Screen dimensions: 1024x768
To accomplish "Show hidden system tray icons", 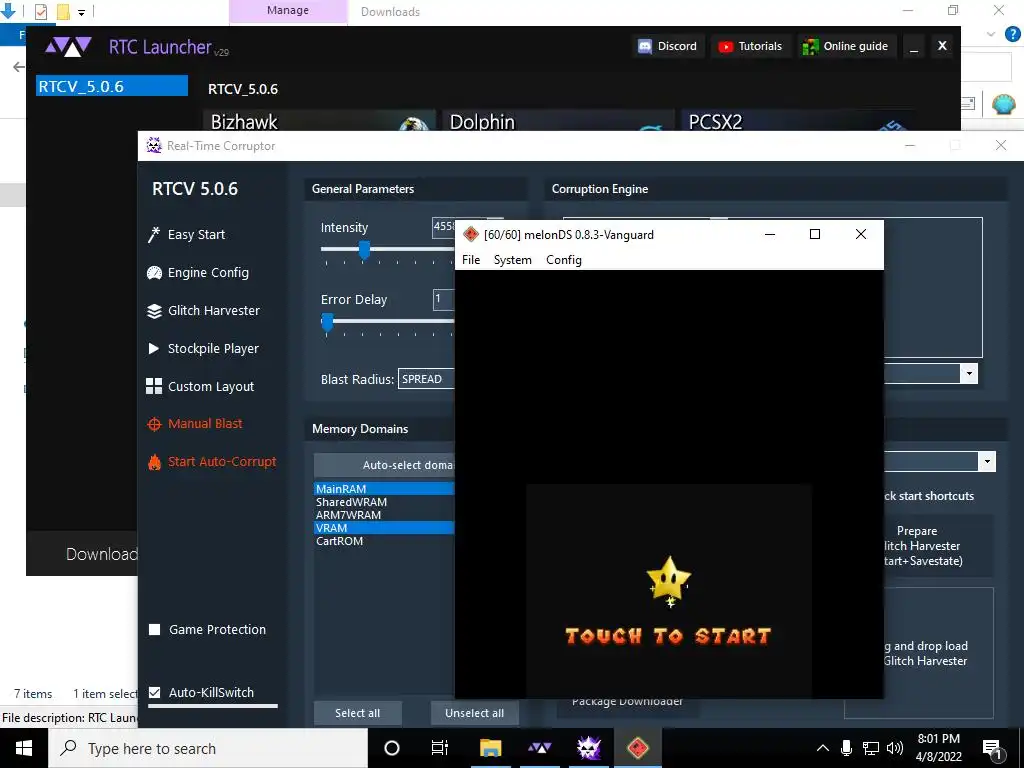I will 823,748.
